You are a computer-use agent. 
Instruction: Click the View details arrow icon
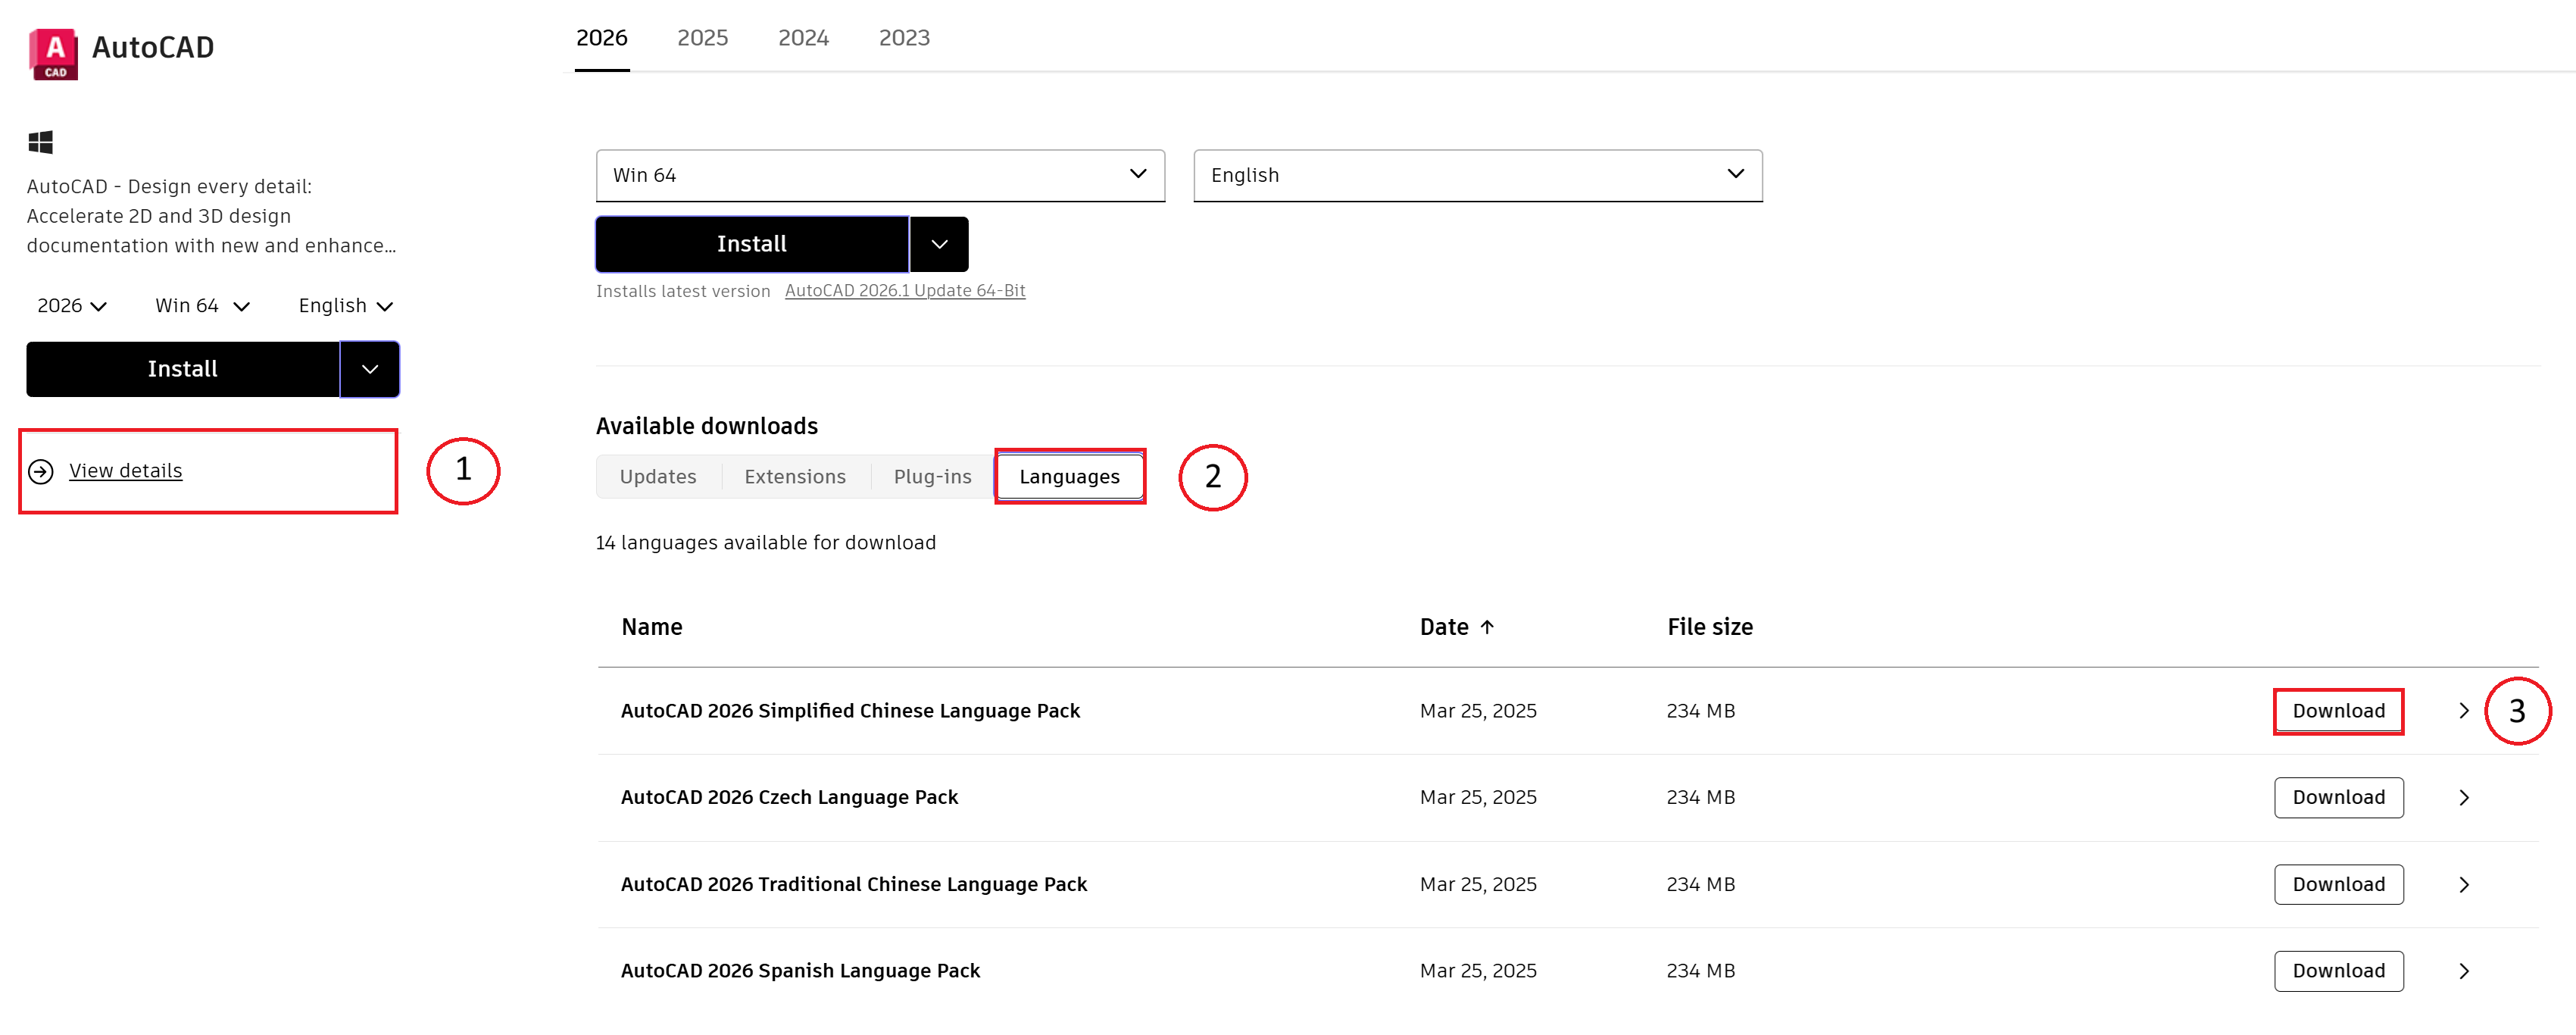pos(41,471)
